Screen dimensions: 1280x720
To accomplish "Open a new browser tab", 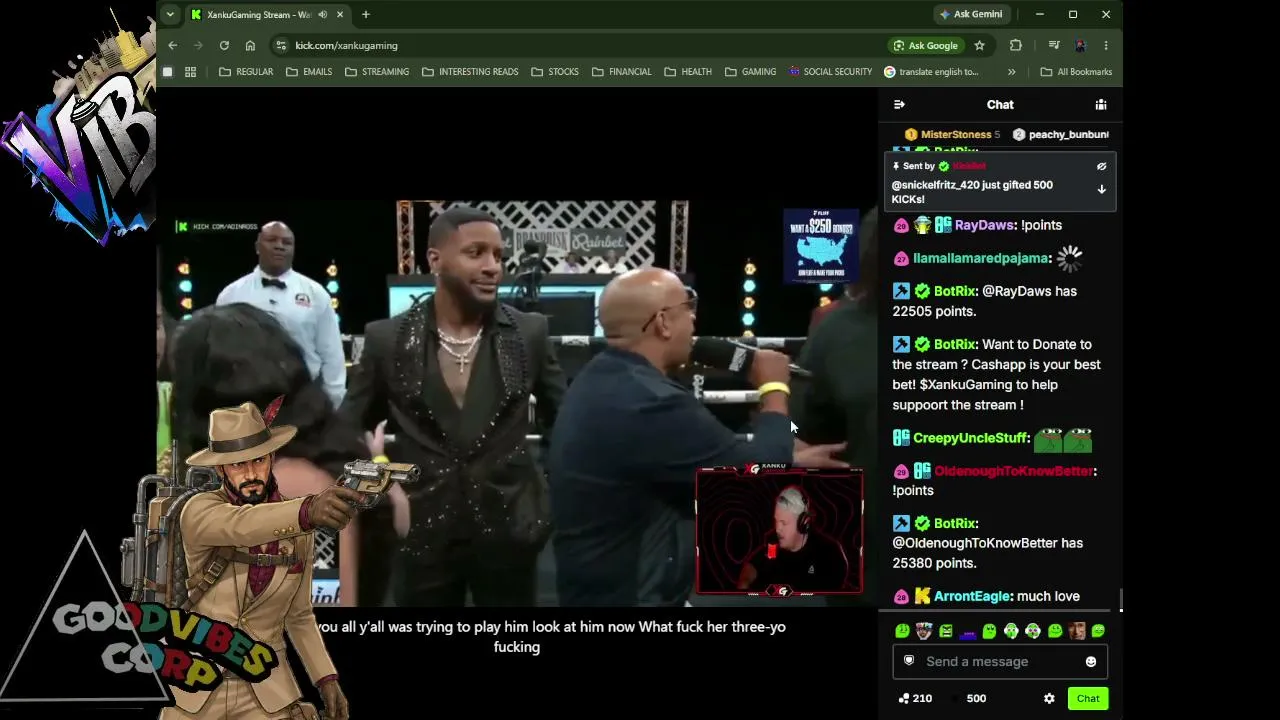I will click(x=366, y=14).
